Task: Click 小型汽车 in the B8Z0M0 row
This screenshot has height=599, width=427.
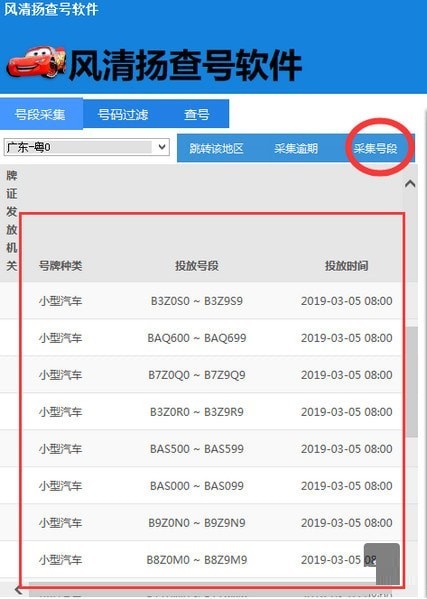Action: click(x=60, y=560)
